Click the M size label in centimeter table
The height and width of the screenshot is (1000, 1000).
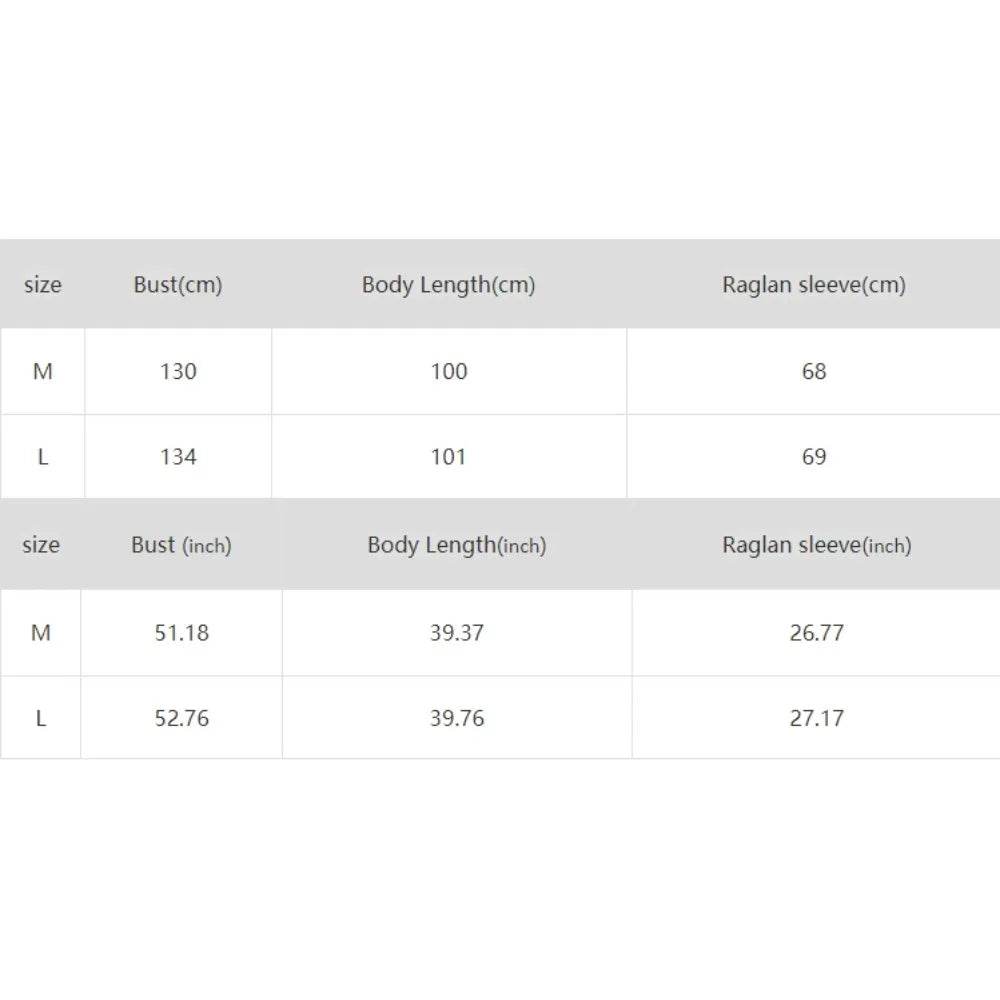click(x=42, y=372)
